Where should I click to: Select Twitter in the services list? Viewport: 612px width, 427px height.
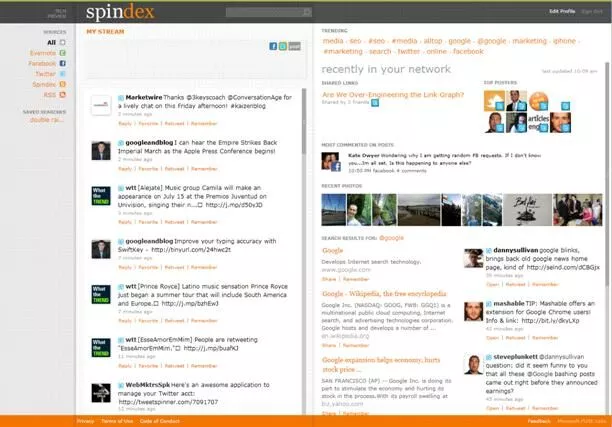[45, 73]
